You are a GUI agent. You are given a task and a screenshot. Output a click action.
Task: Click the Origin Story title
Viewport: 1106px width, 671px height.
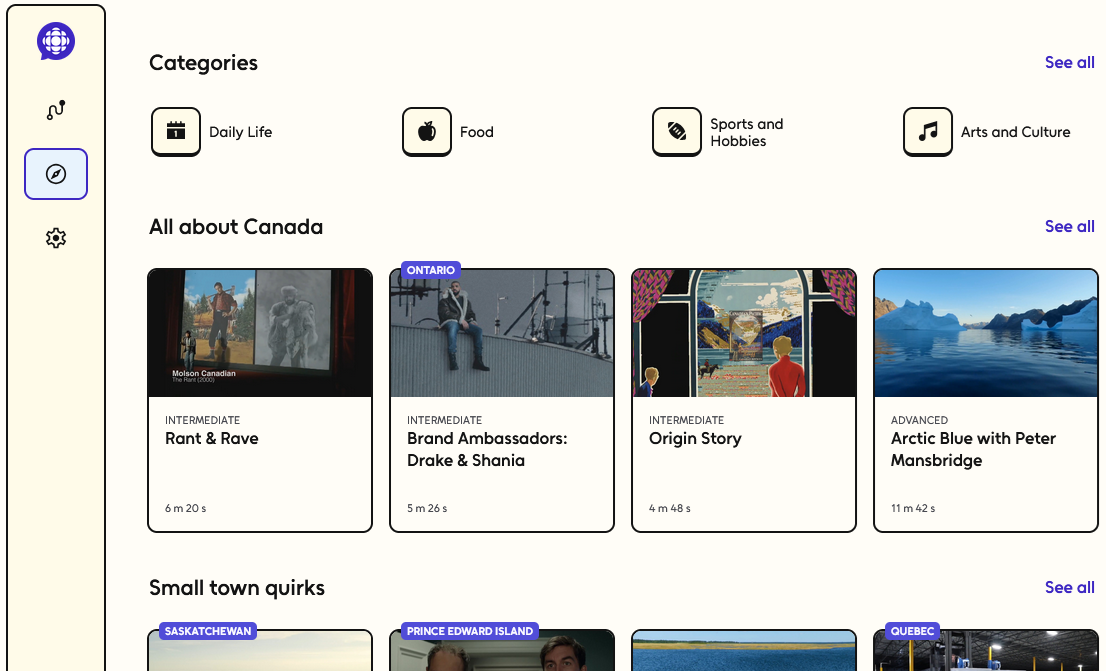point(695,439)
